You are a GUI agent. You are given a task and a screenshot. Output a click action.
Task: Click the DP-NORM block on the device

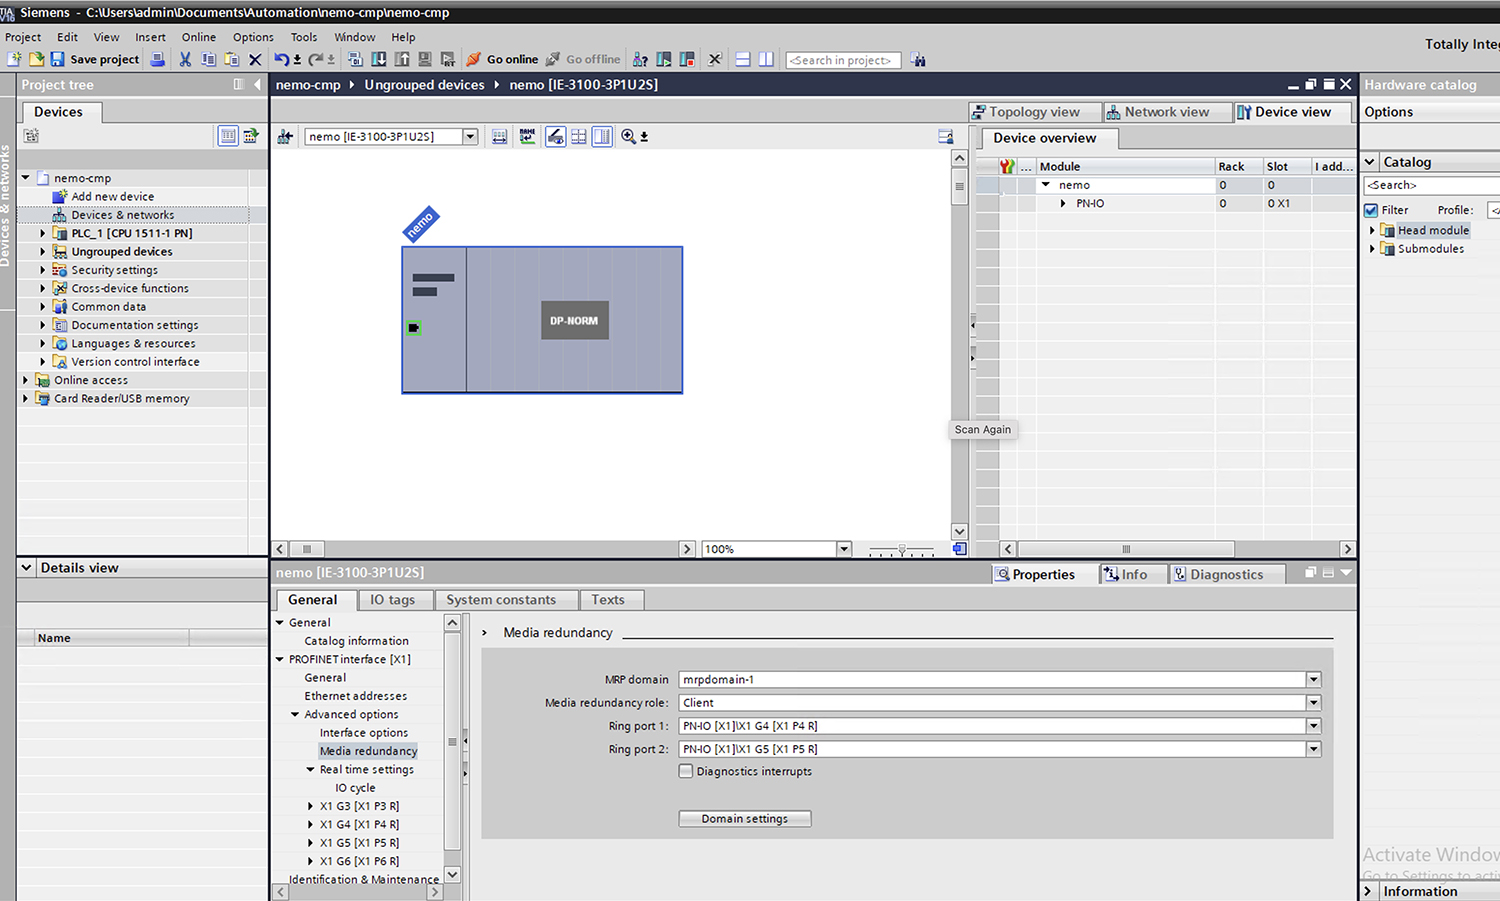pyautogui.click(x=575, y=320)
